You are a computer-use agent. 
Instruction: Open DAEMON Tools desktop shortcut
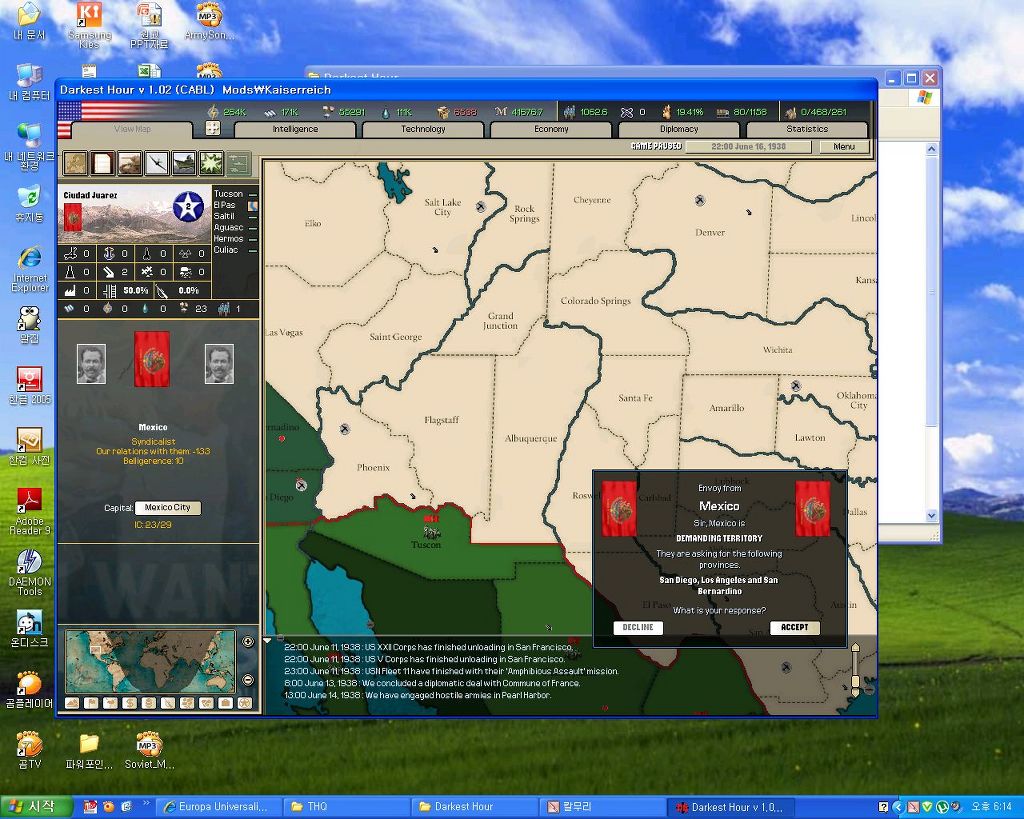click(x=29, y=572)
